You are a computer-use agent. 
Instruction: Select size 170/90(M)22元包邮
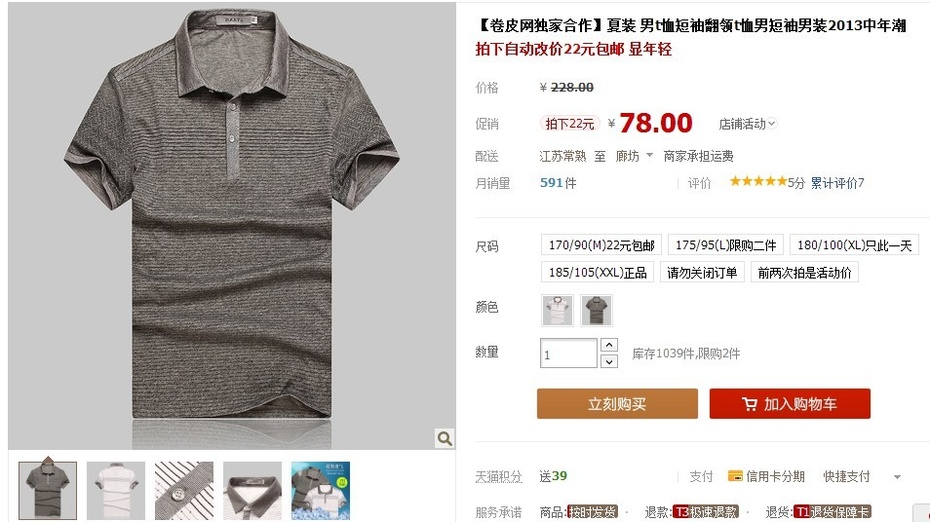click(x=601, y=245)
